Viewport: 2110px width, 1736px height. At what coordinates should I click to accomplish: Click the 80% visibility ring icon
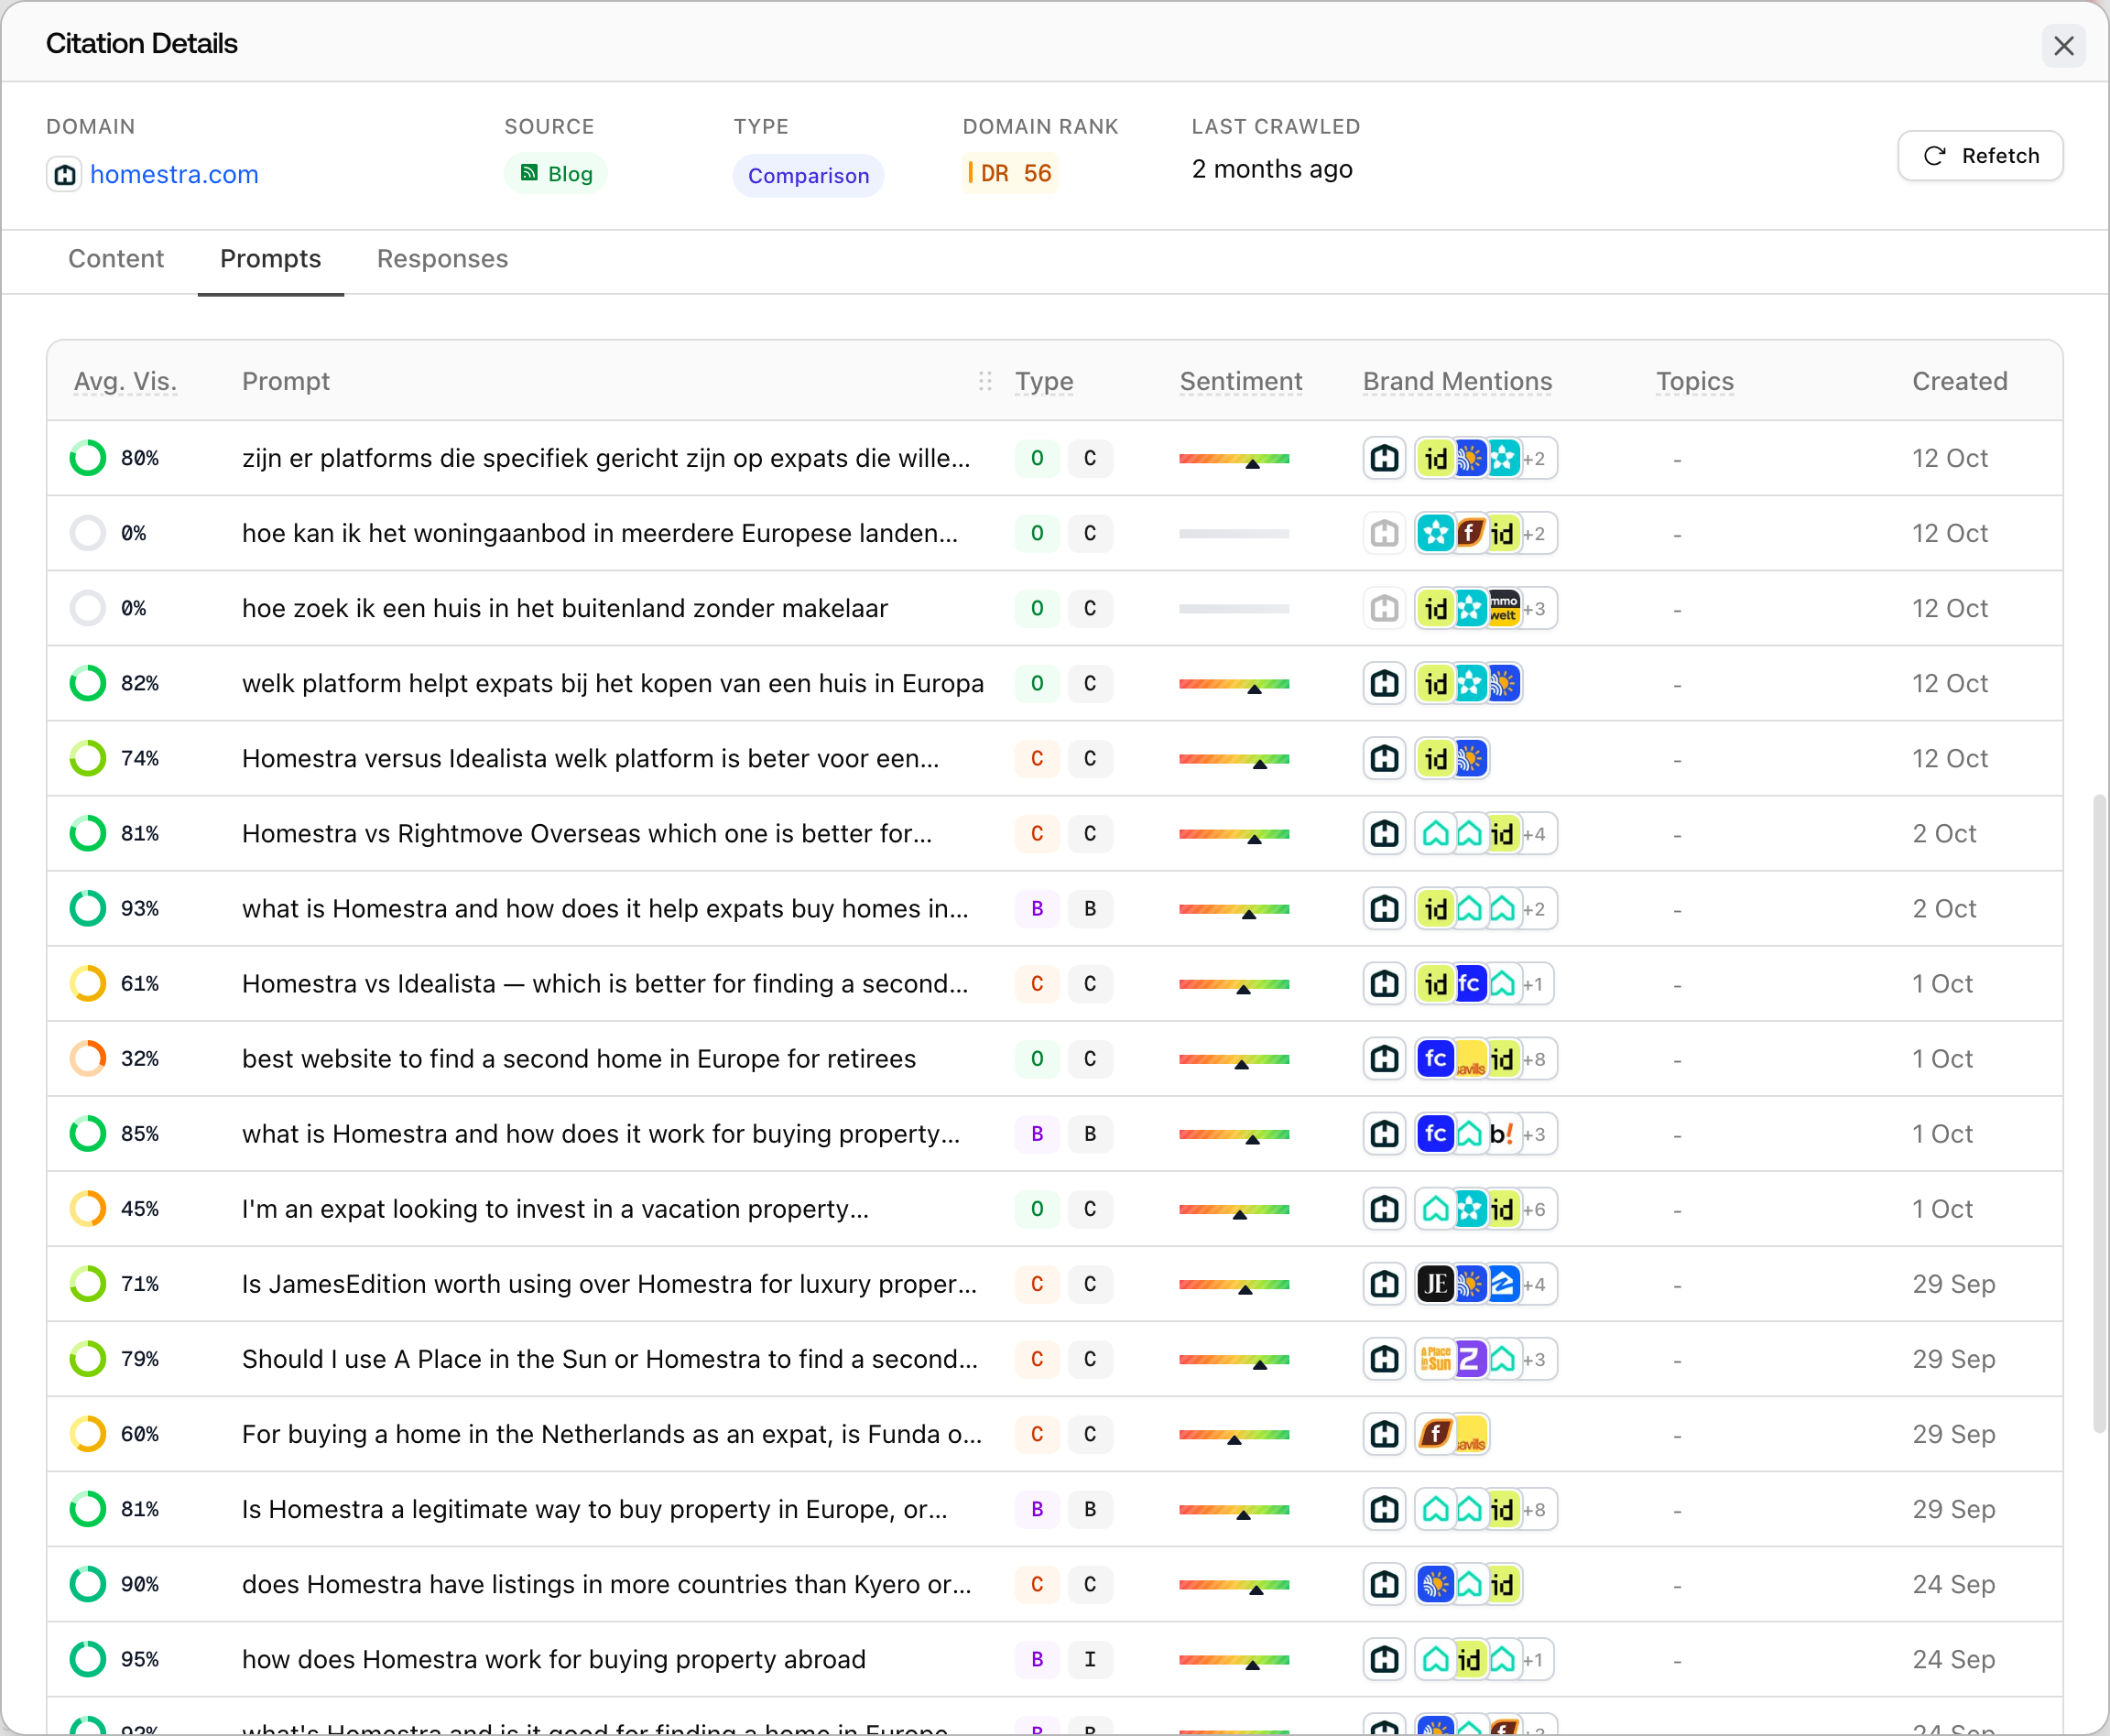point(88,458)
